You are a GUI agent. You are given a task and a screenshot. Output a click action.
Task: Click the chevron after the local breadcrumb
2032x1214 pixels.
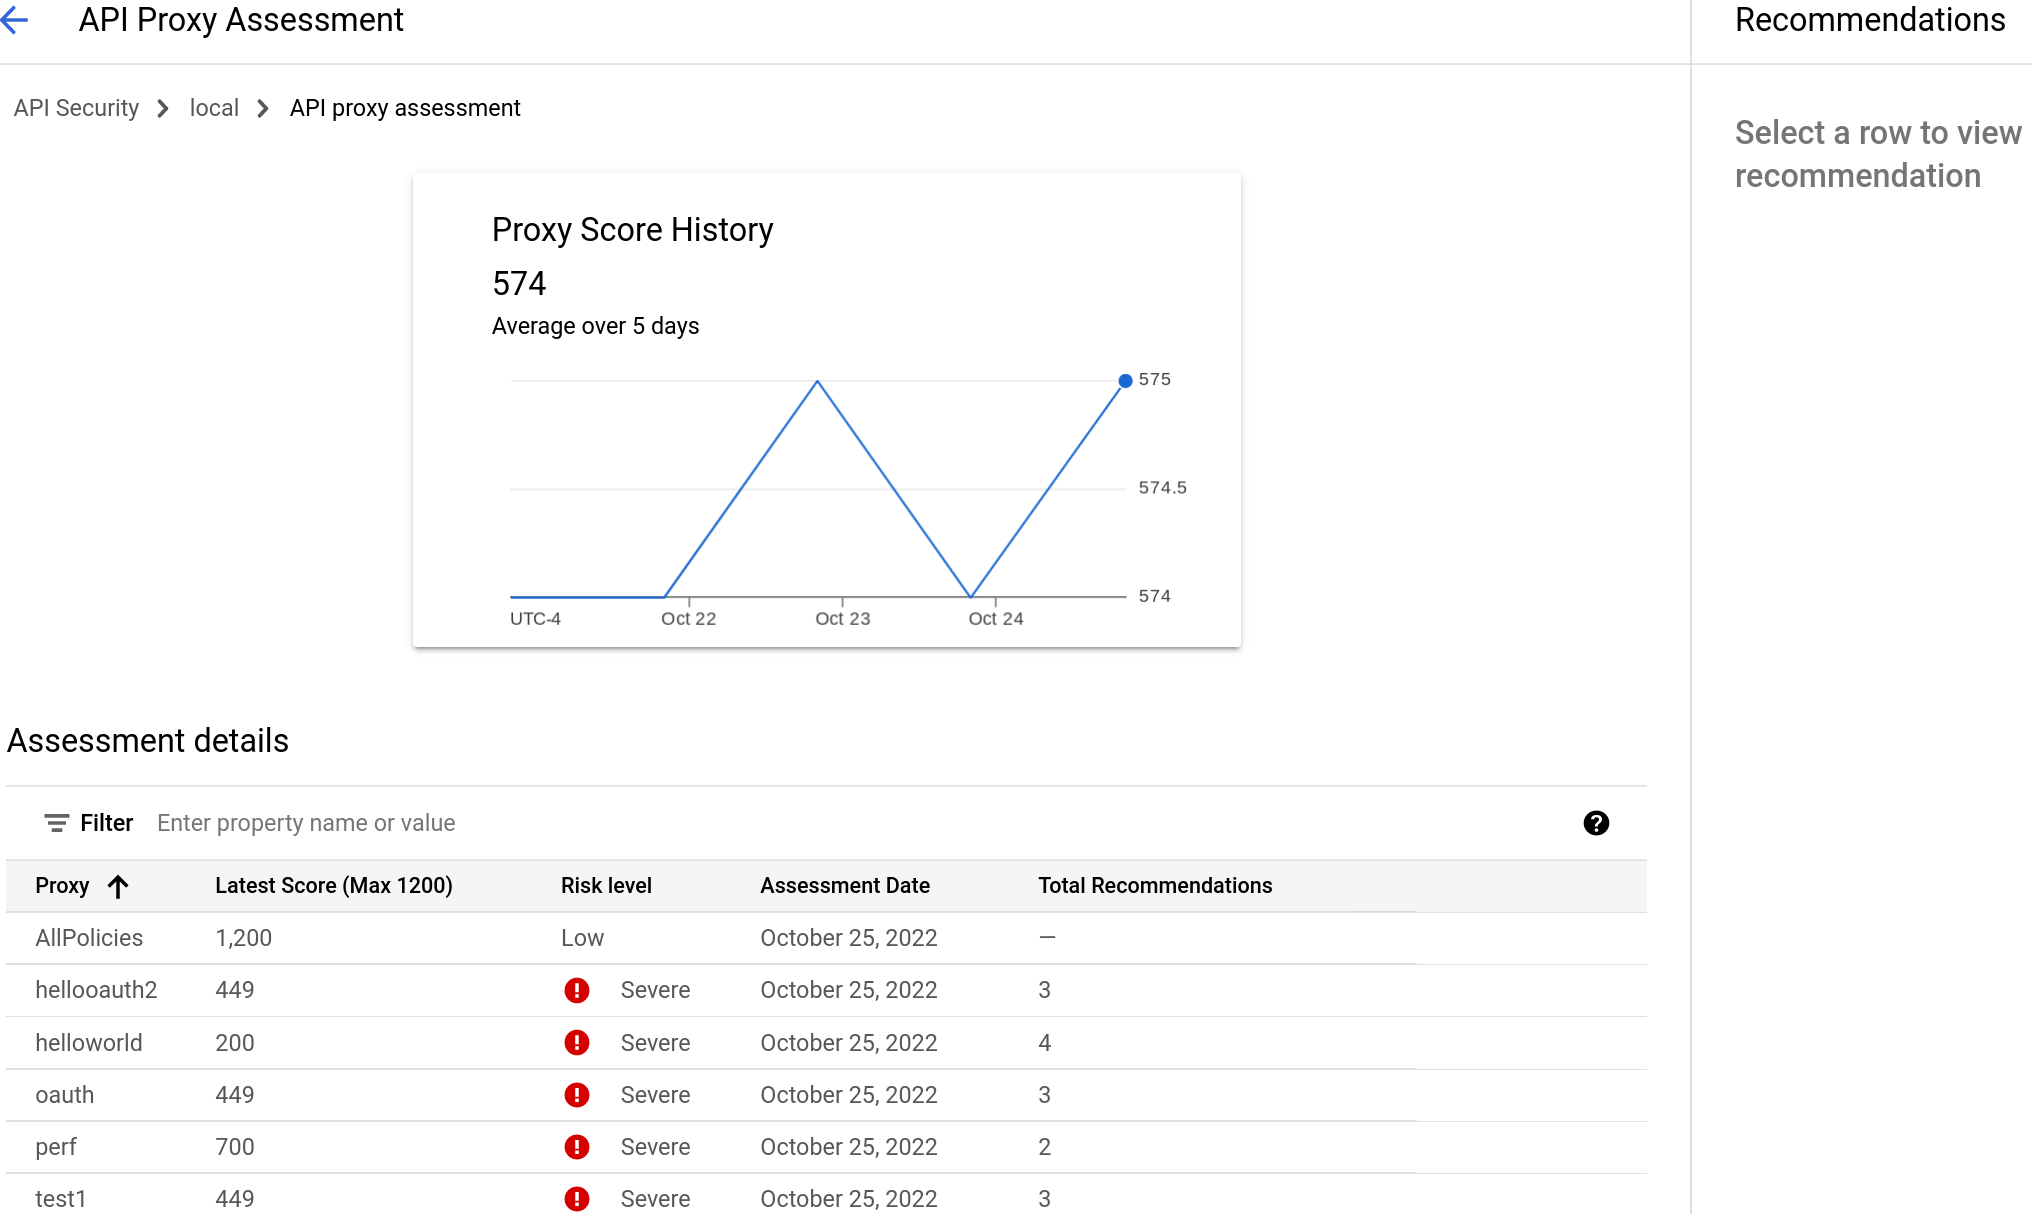[261, 108]
